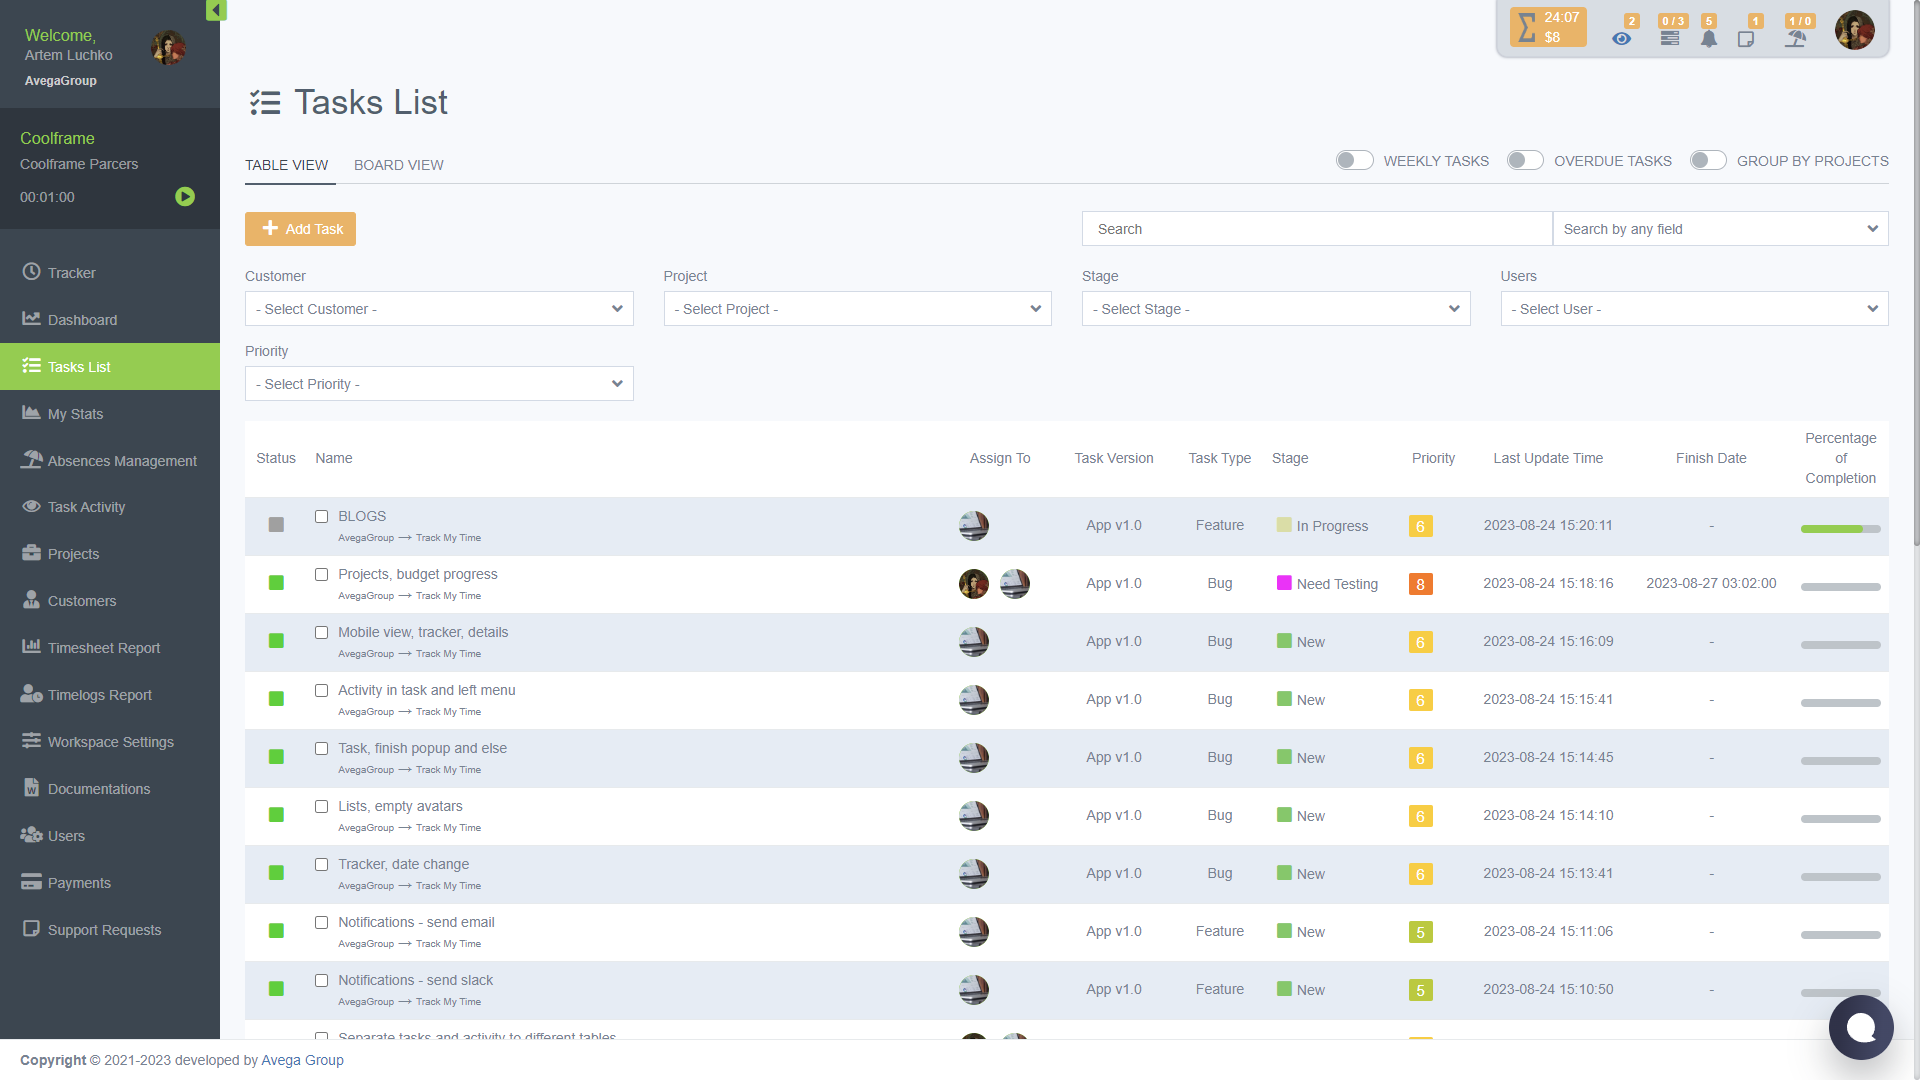This screenshot has width=1920, height=1080.
Task: Expand the Select Customer dropdown
Action: [439, 309]
